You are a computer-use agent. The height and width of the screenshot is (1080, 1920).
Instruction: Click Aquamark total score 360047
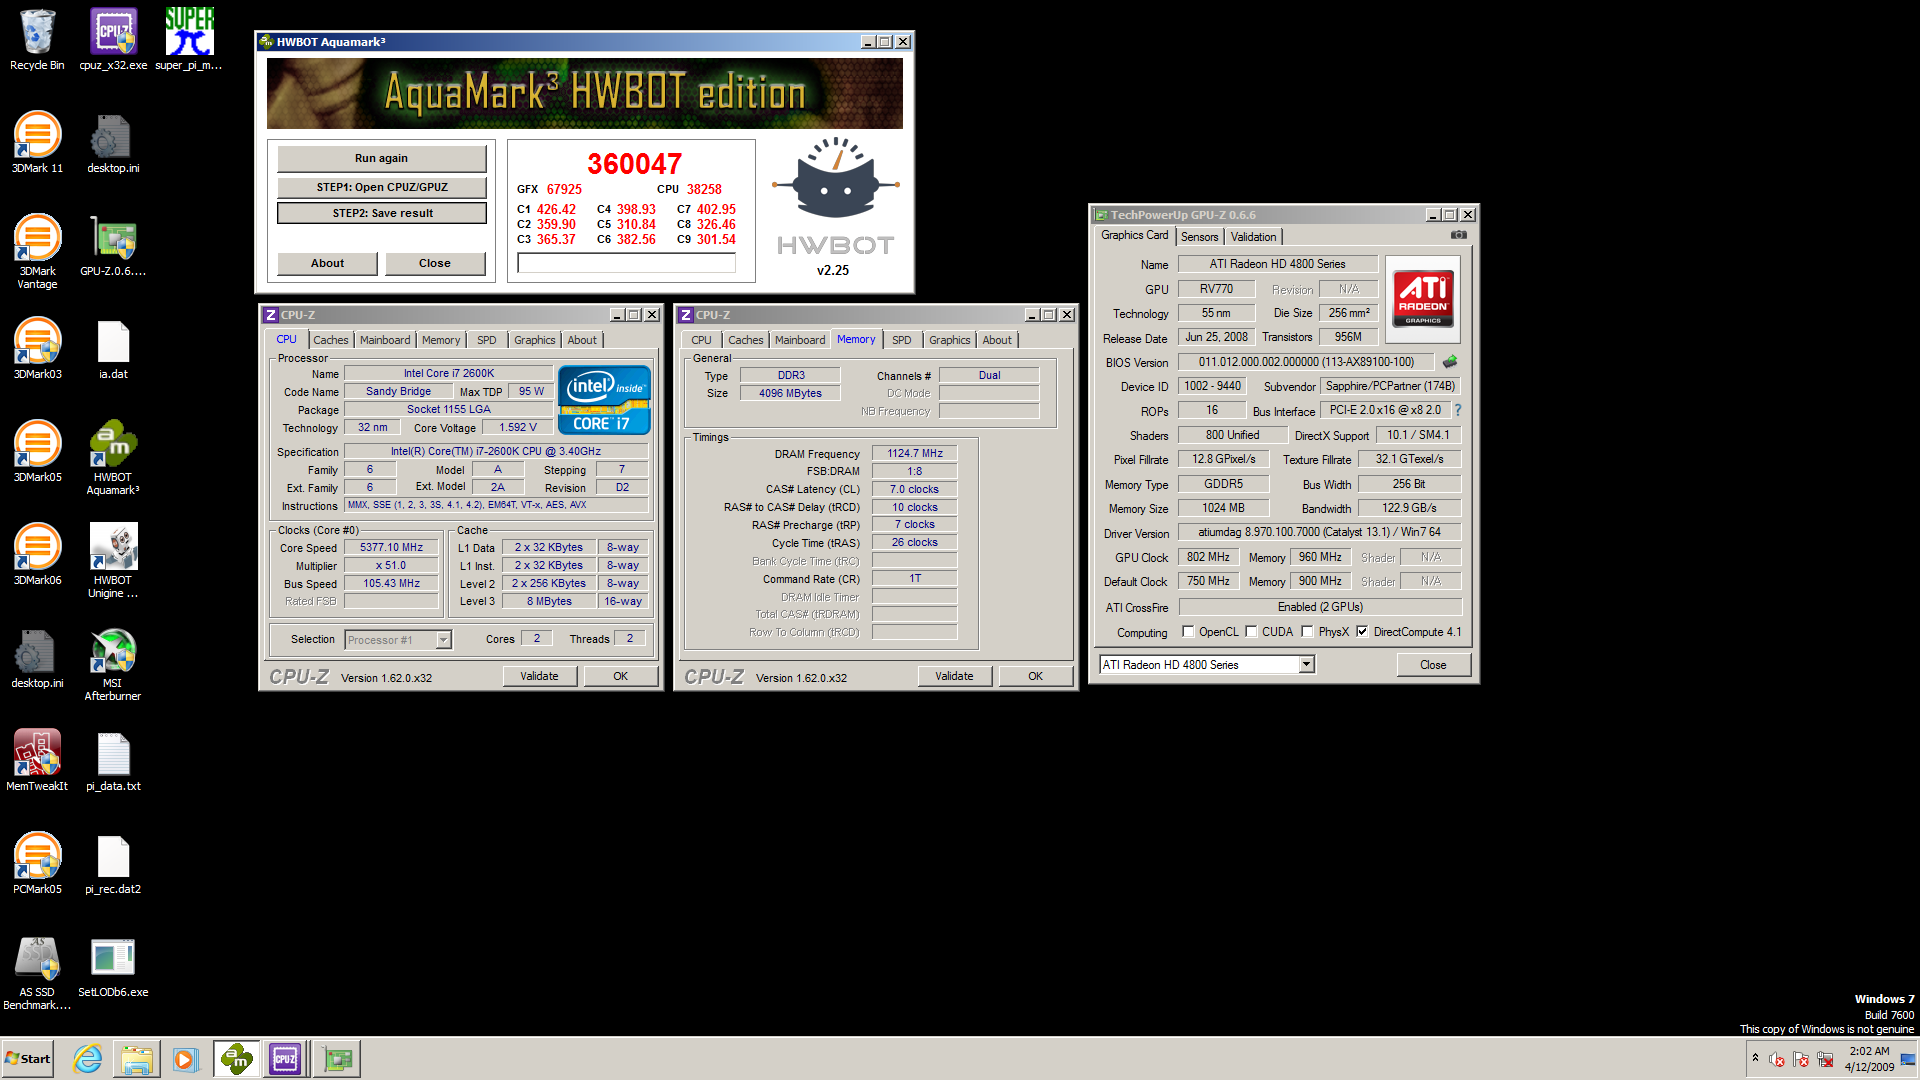point(634,164)
